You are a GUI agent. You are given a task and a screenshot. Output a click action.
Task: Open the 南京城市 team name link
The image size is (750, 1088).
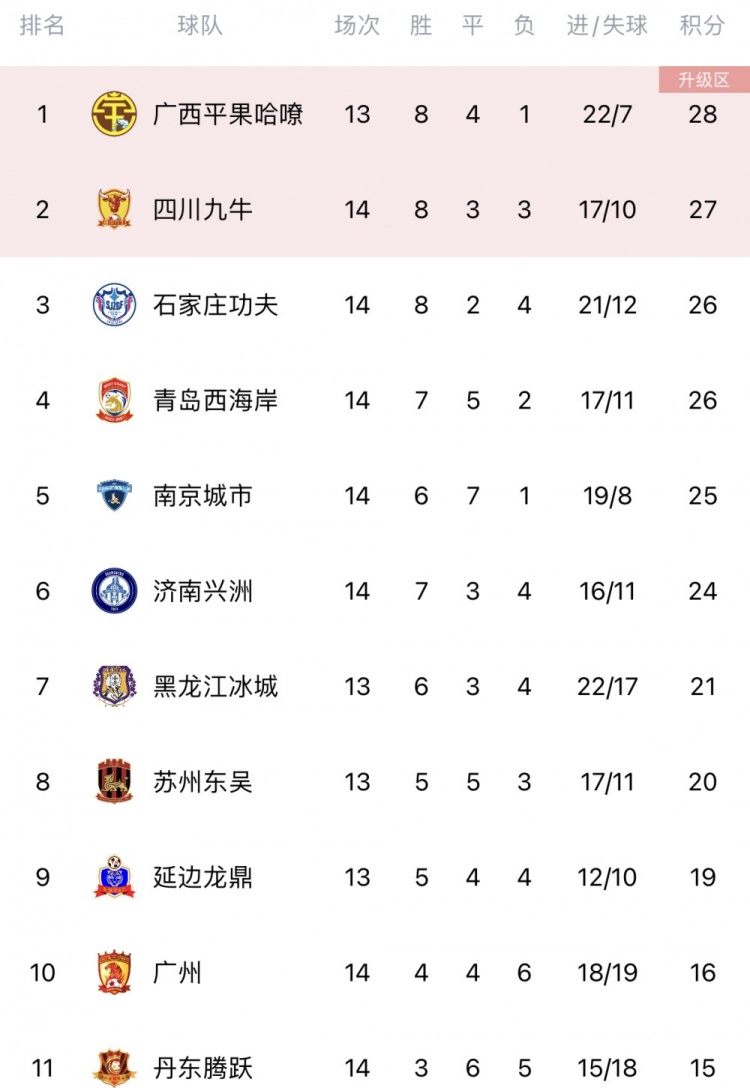click(203, 495)
